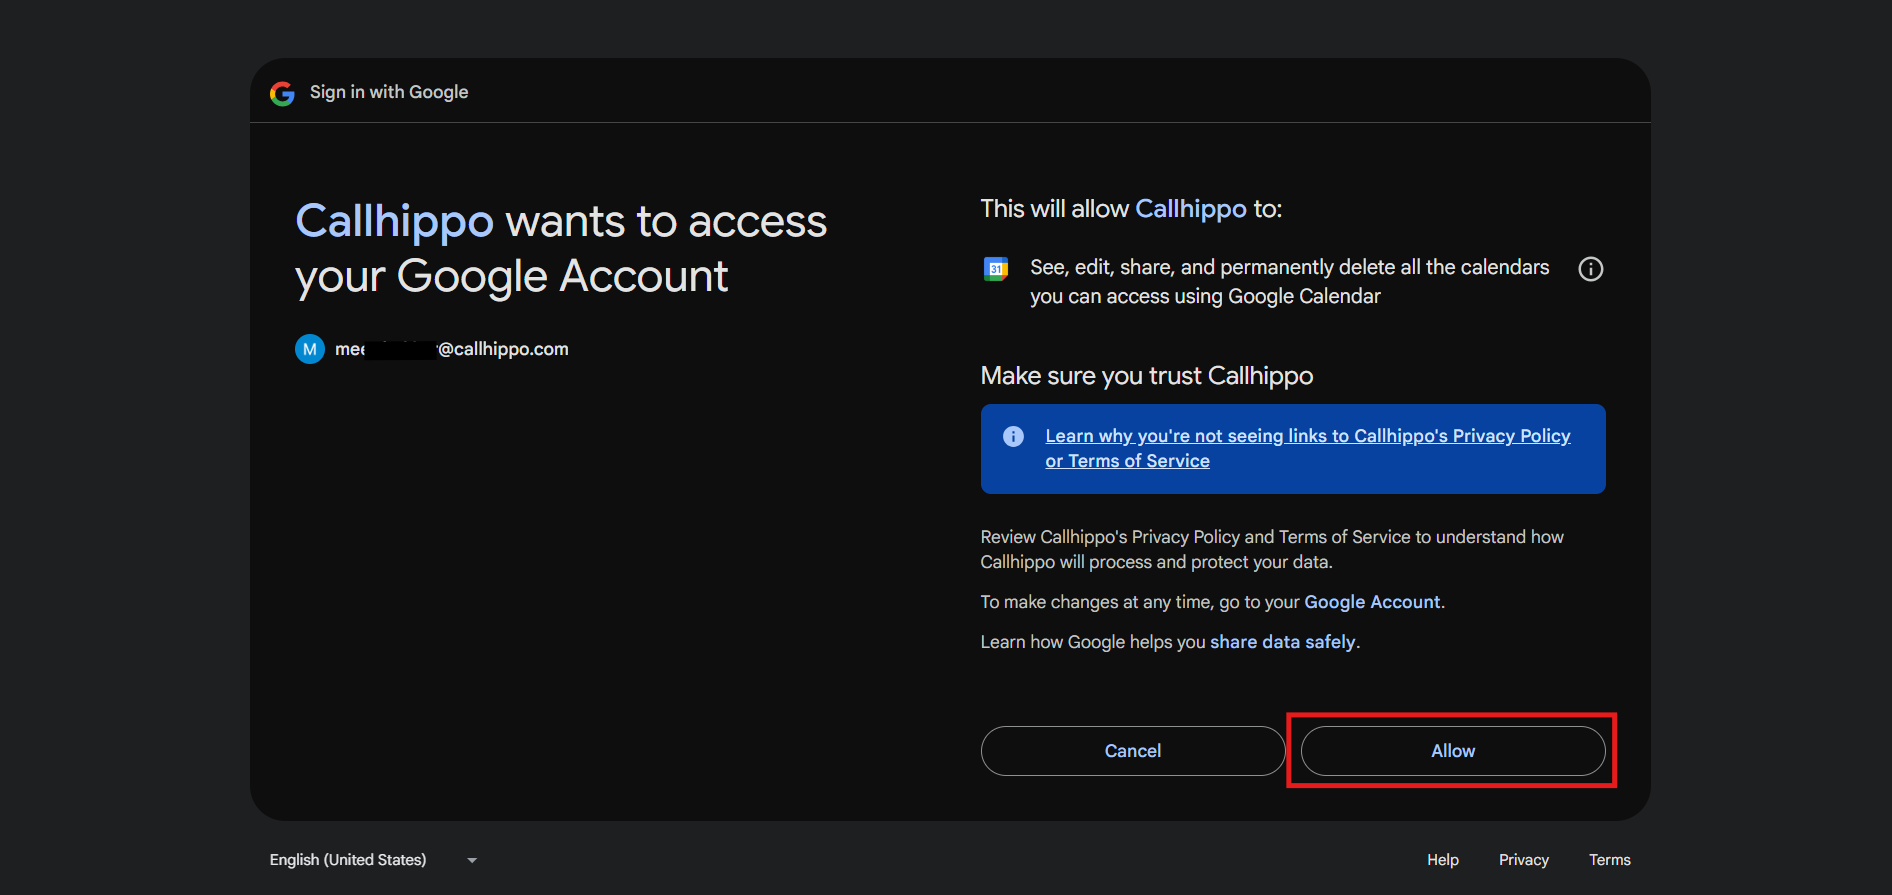Click info icon in blue notice box

[x=1013, y=436]
